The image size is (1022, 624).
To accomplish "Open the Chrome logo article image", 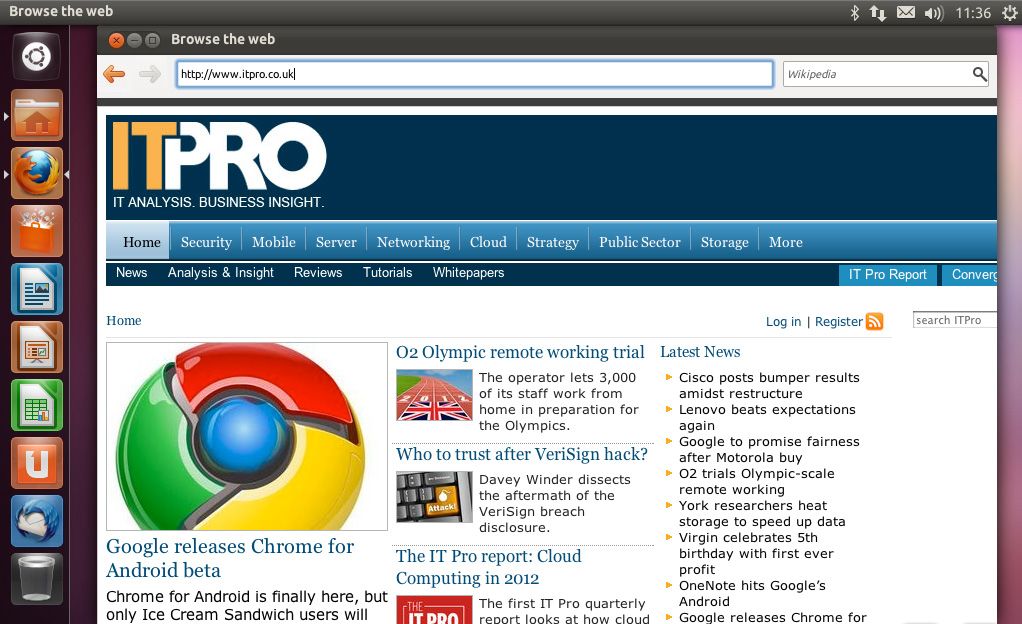I will [x=247, y=436].
